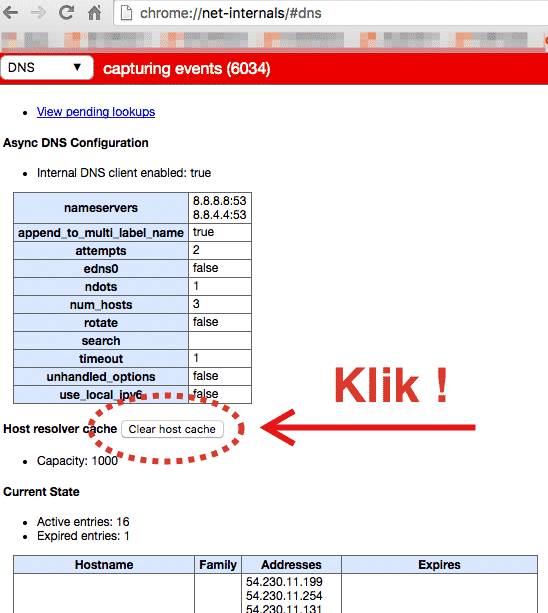Click the first blurred bookmark in bar

(x=10, y=39)
